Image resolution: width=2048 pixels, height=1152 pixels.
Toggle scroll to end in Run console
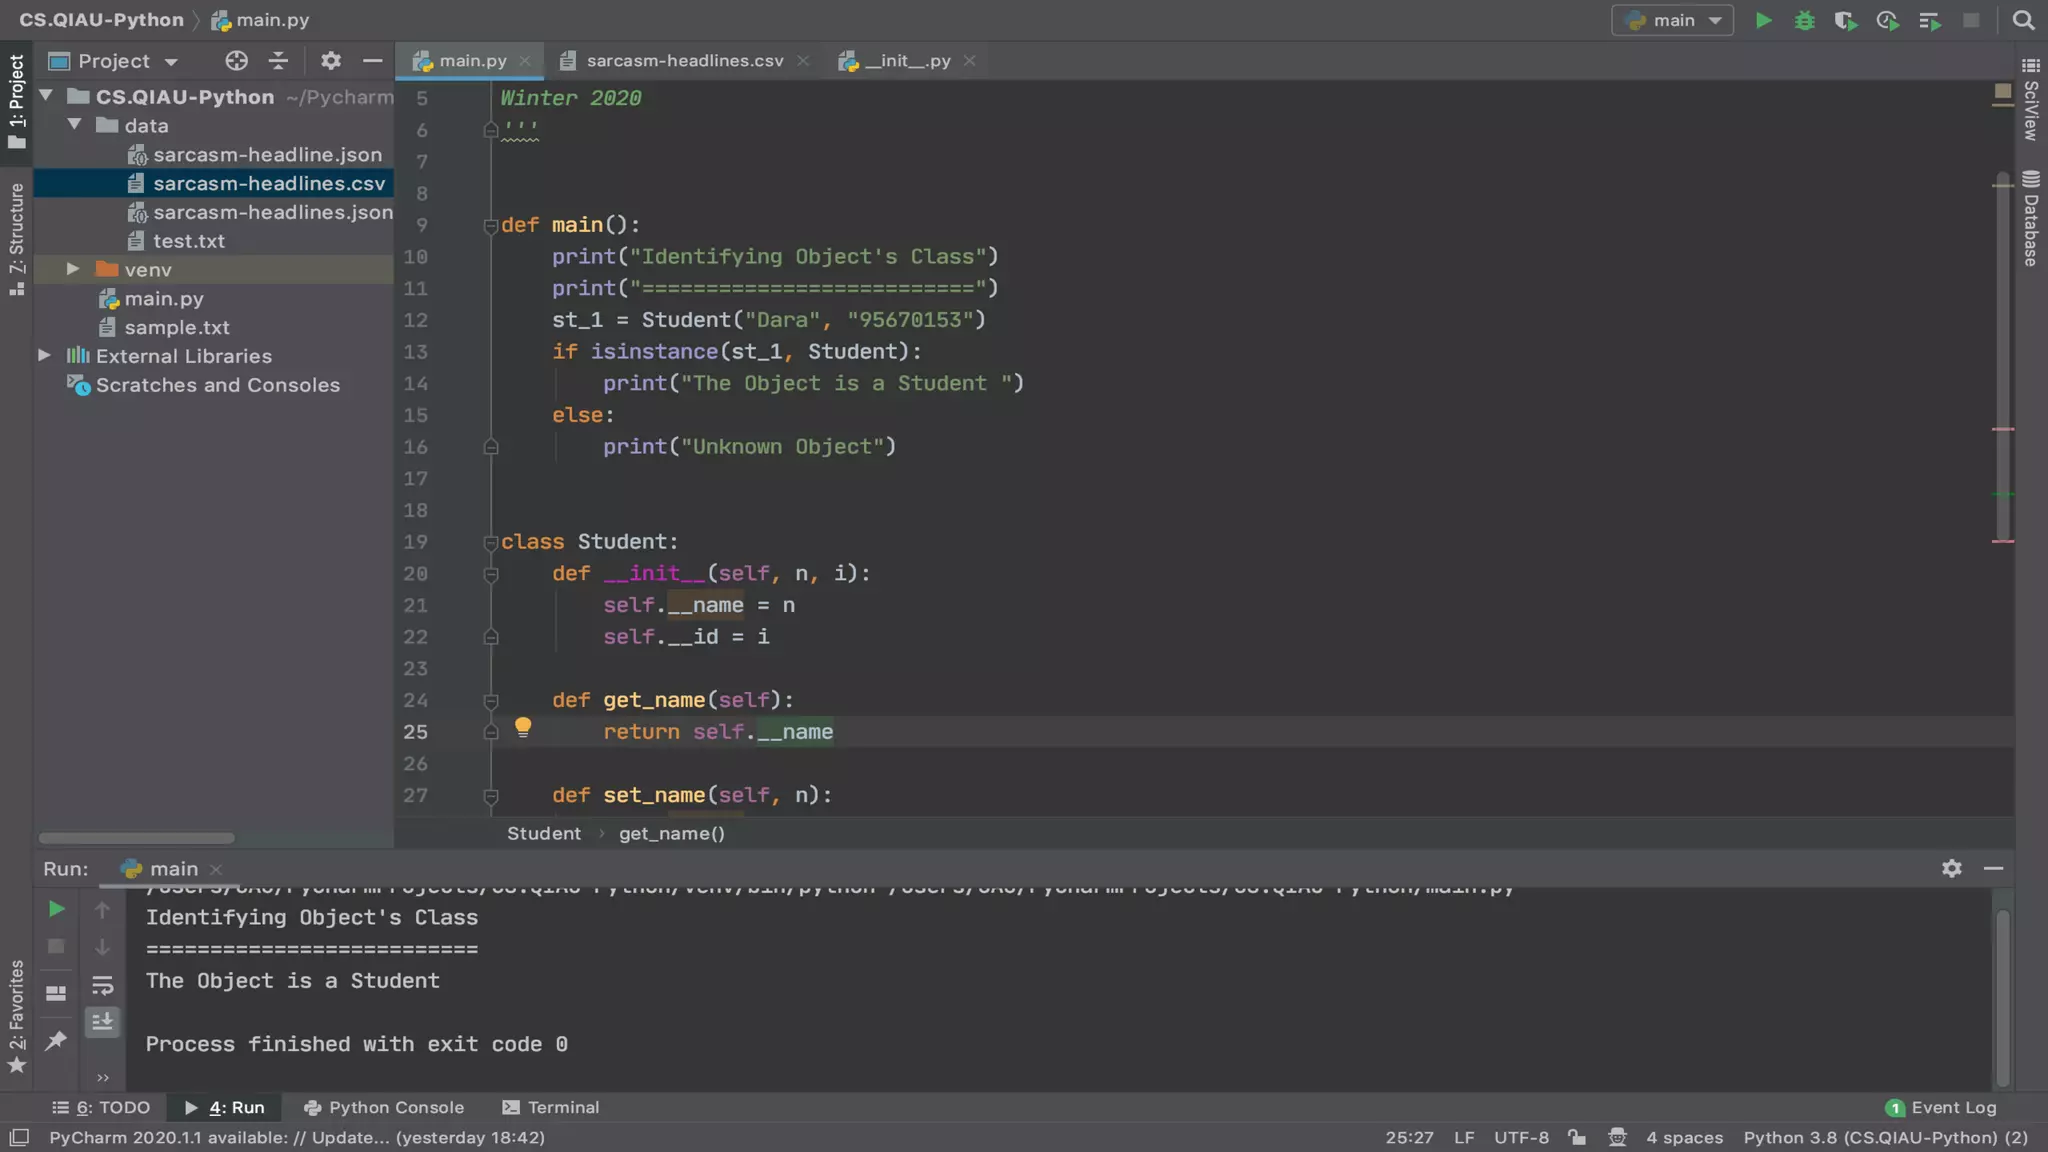(x=102, y=1022)
